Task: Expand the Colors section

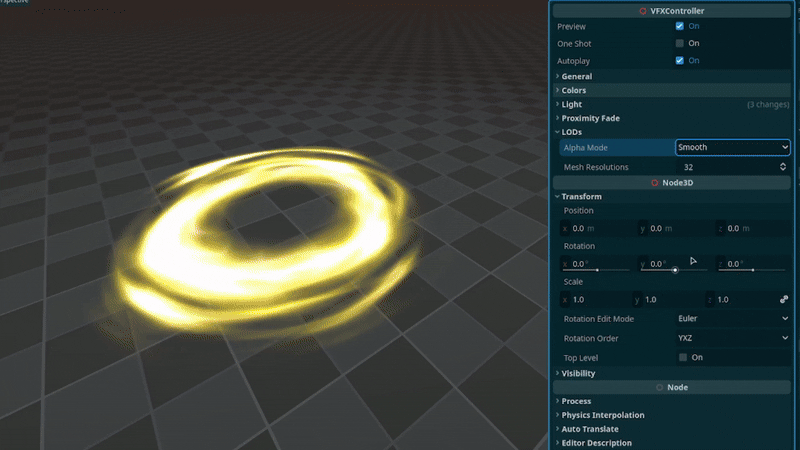Action: point(672,90)
